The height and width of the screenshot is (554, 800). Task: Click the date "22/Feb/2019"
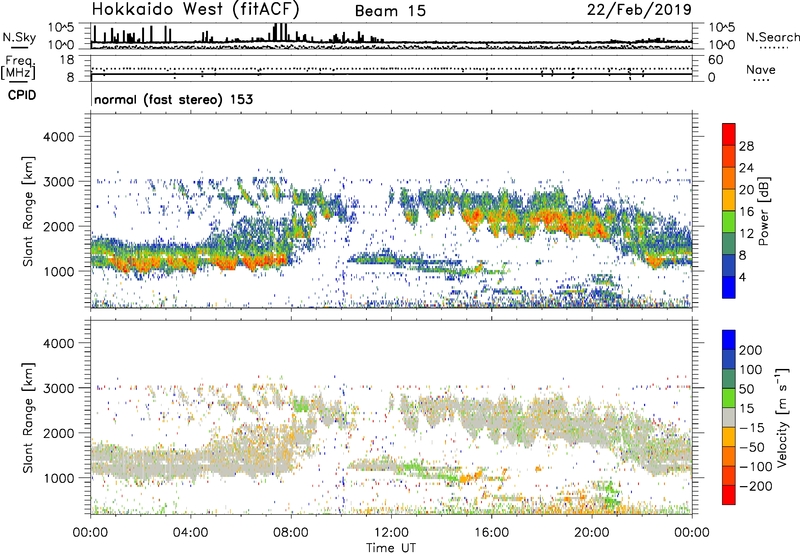[x=639, y=9]
